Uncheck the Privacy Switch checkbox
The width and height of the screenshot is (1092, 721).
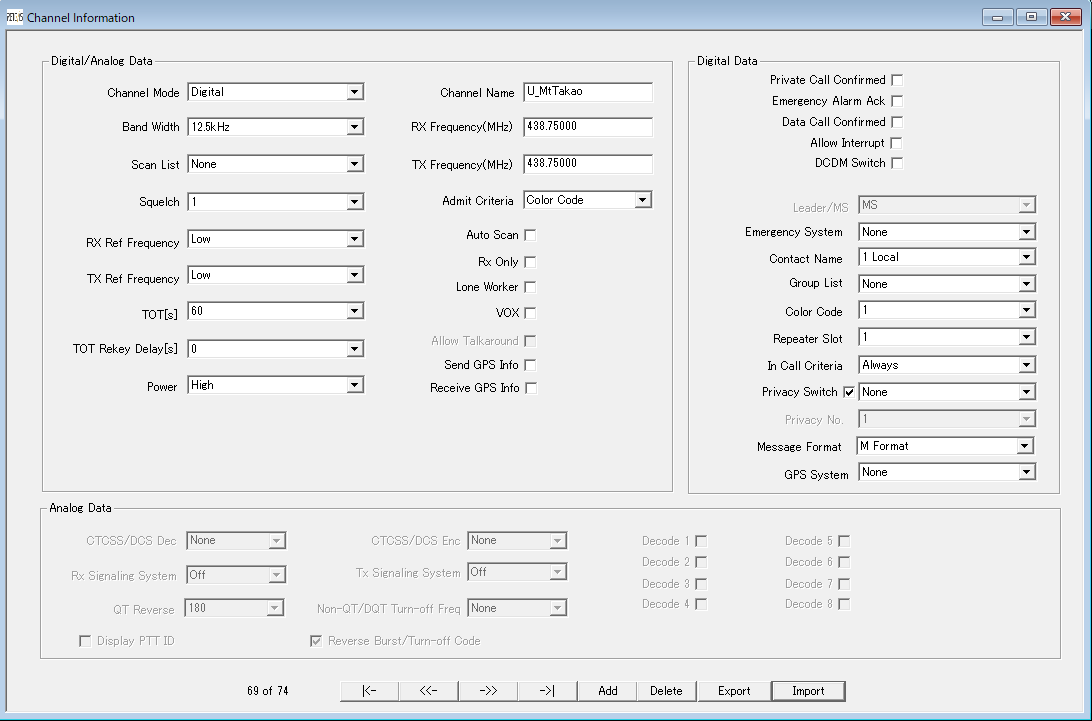[x=849, y=392]
